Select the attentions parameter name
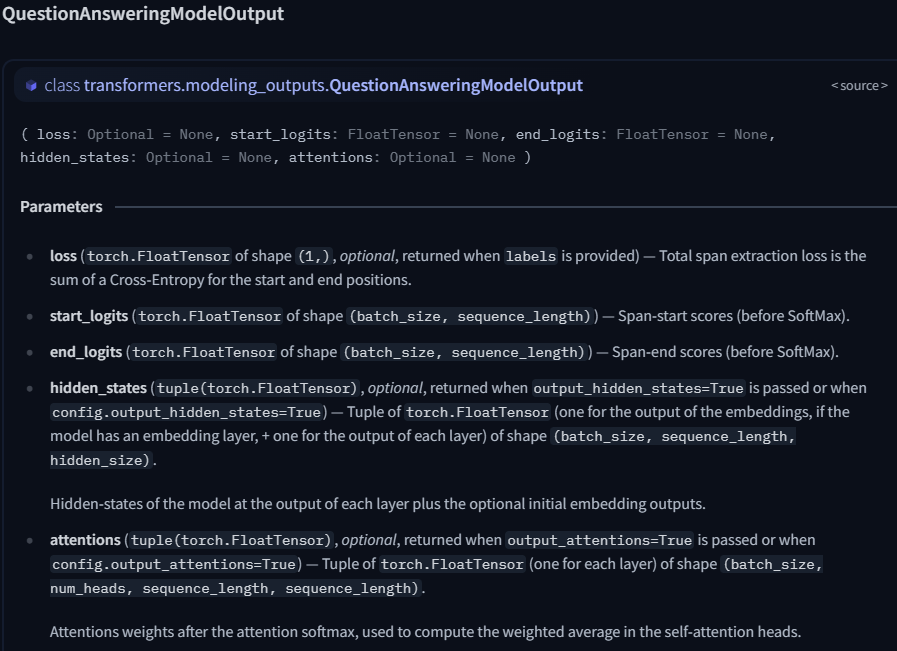This screenshot has height=651, width=897. (85, 540)
